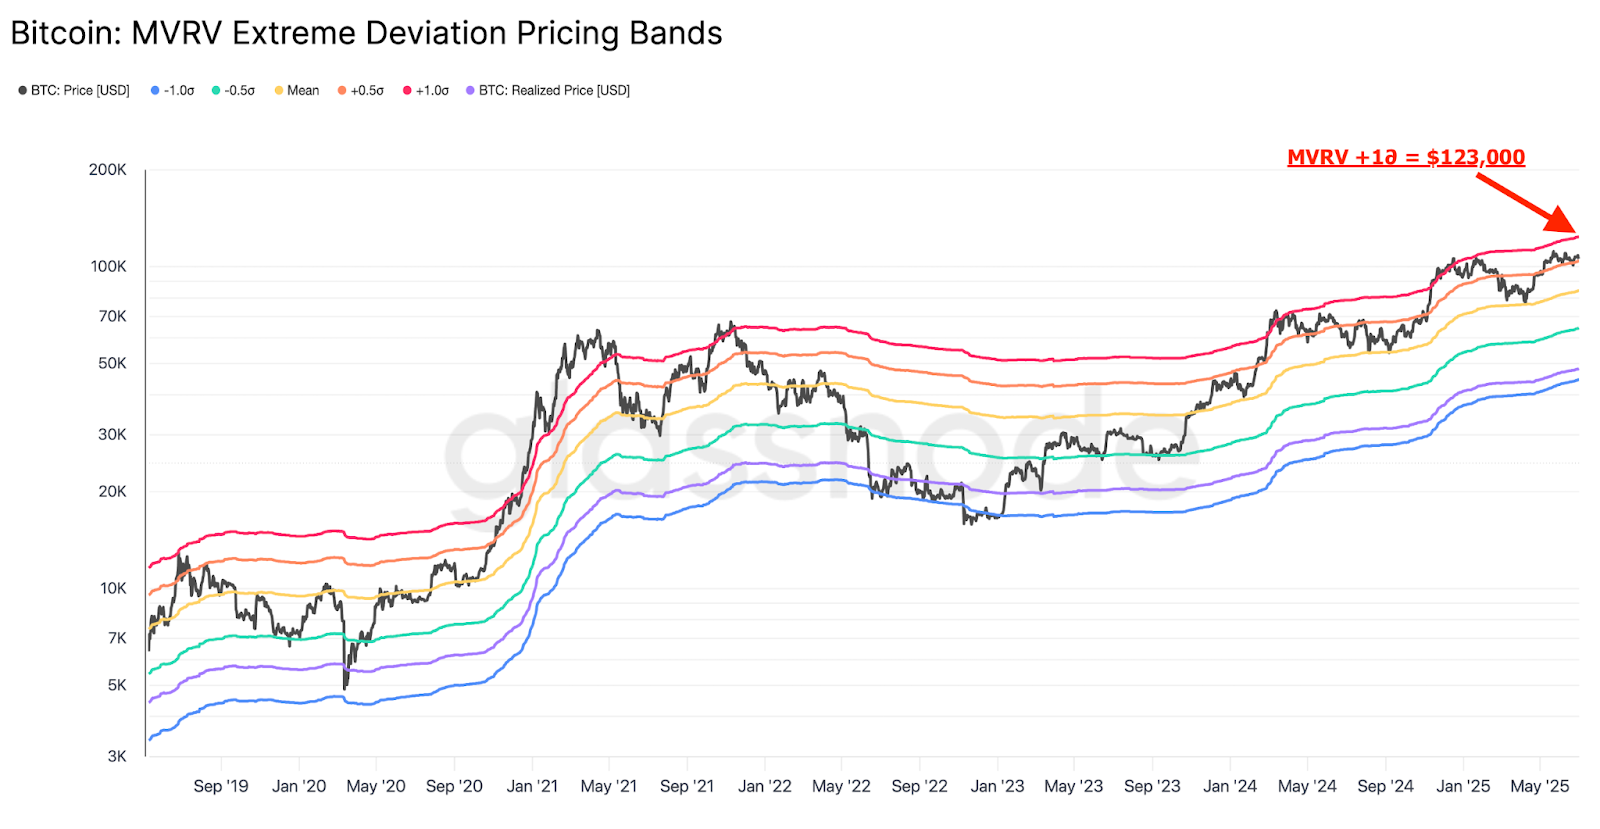Click the MVRV +1σ = $123,000 annotation

coord(1405,157)
